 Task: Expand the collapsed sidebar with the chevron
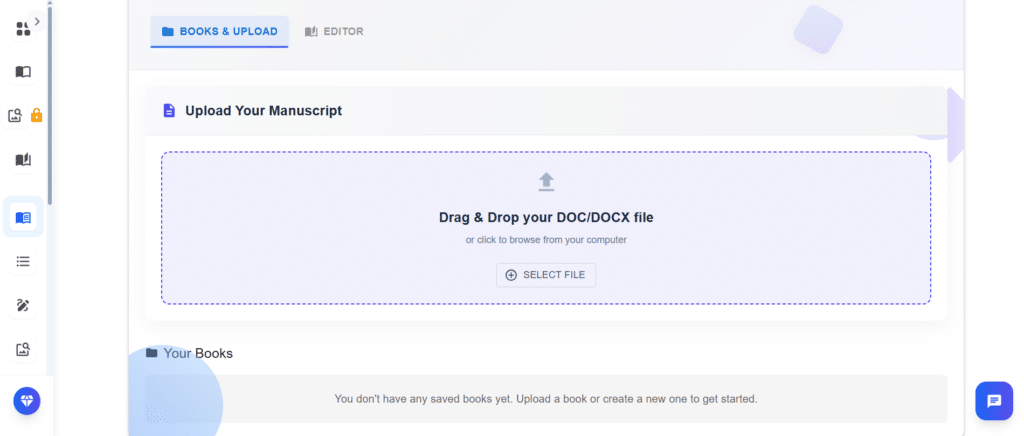tap(37, 20)
